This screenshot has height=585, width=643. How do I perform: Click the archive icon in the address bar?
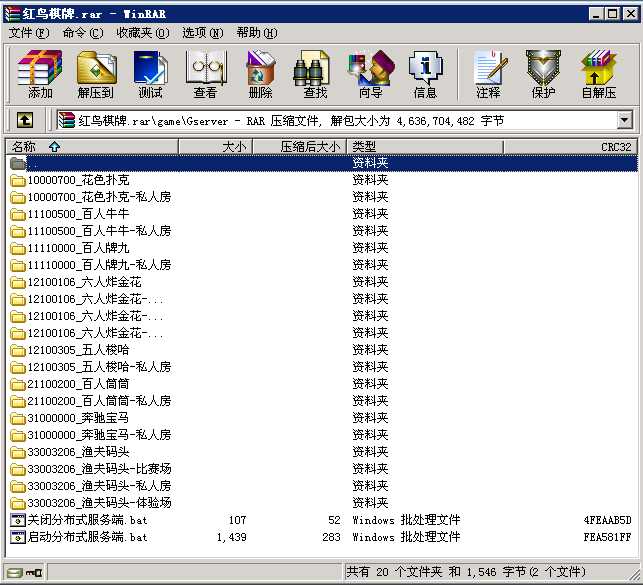coord(67,121)
